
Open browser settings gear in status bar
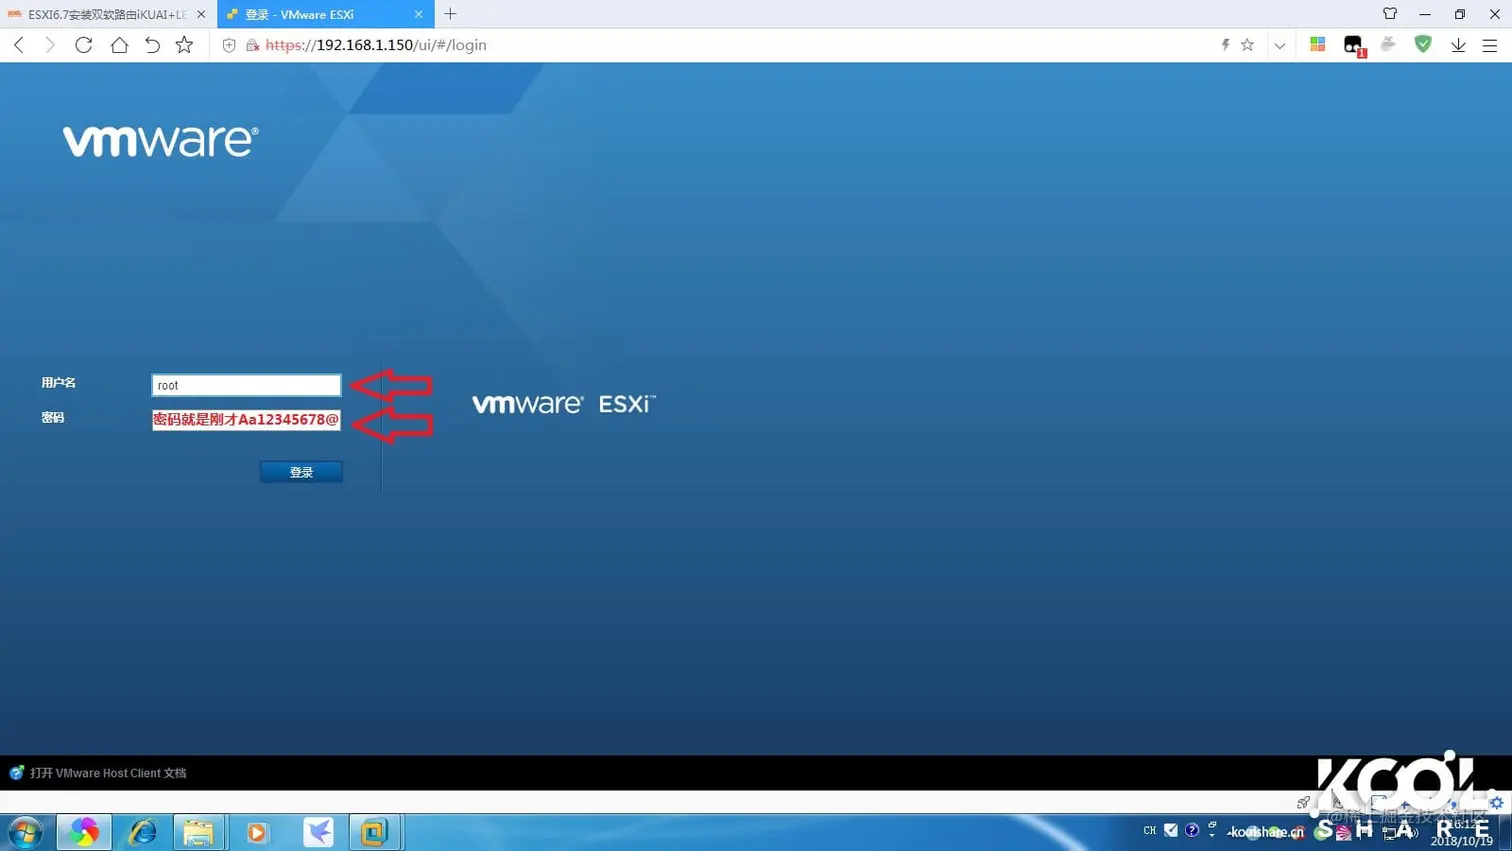[x=1496, y=802]
